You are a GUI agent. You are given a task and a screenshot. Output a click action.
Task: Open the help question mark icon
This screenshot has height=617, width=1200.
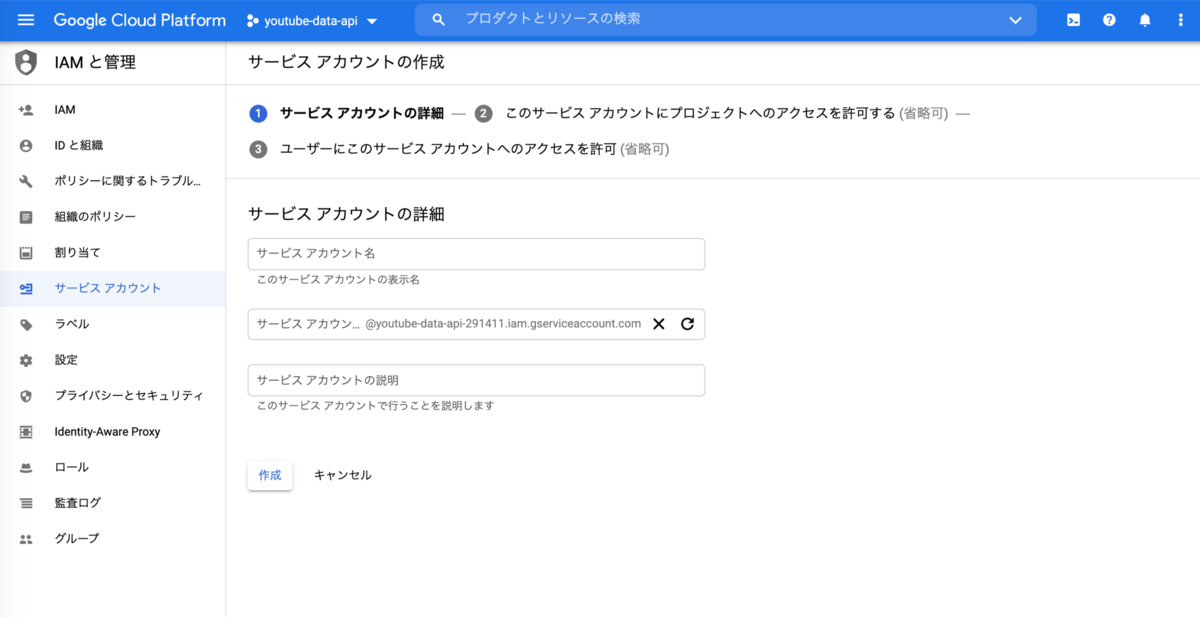1109,20
